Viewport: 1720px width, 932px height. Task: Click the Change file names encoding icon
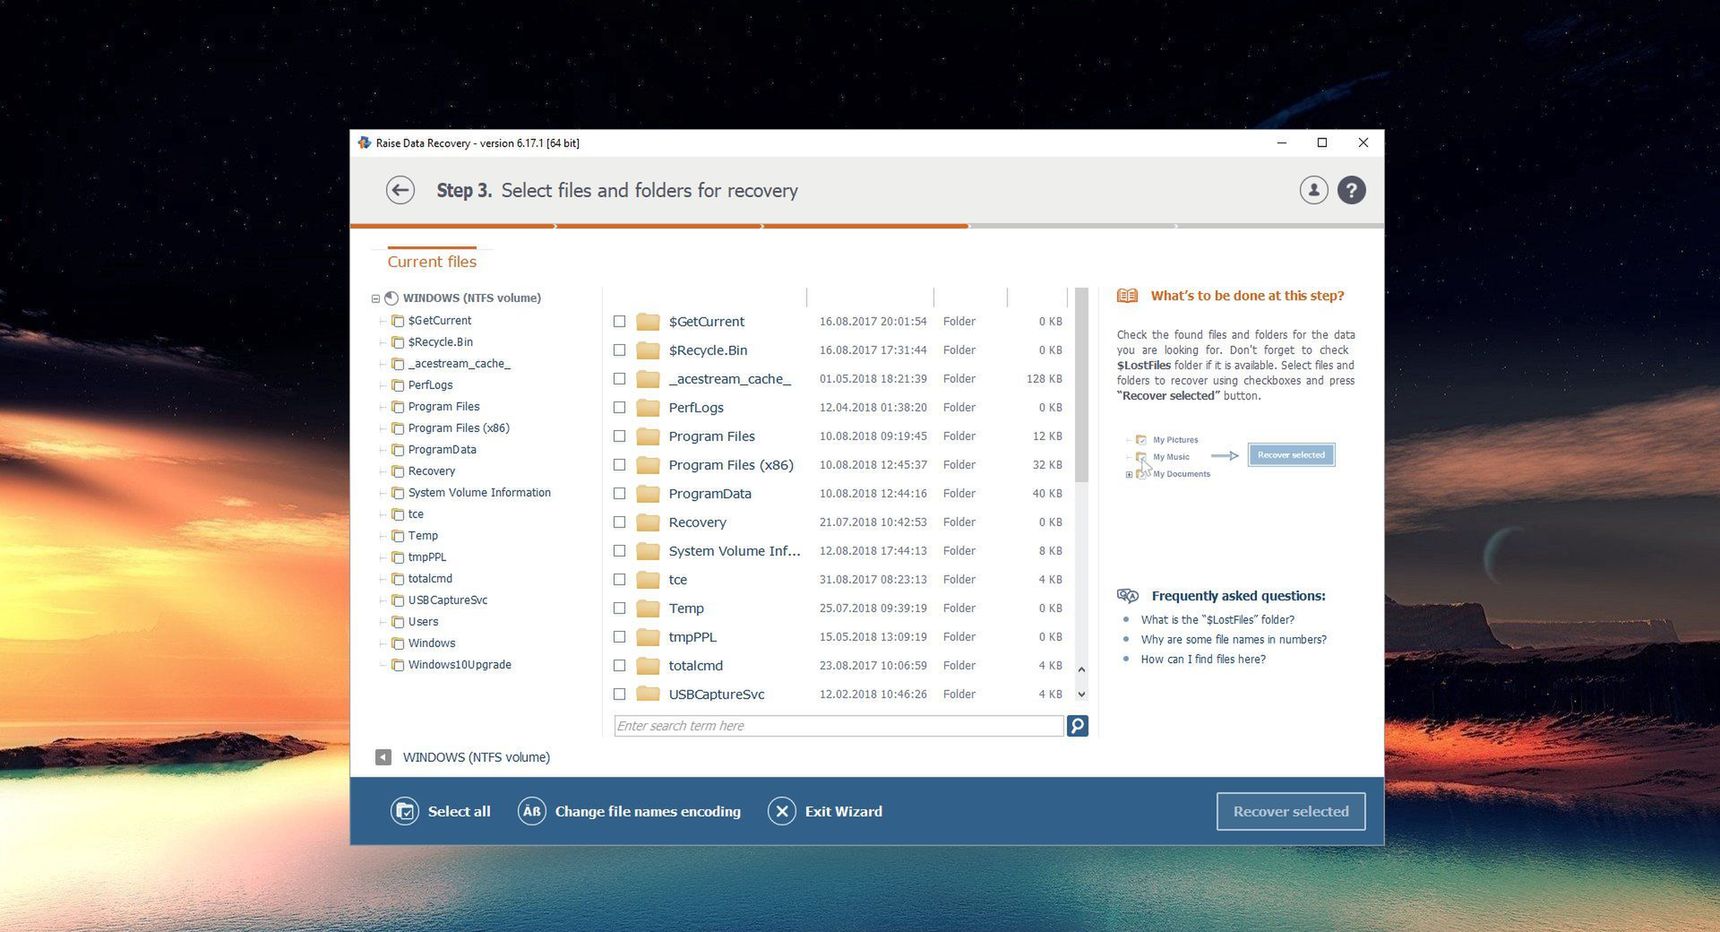click(532, 811)
